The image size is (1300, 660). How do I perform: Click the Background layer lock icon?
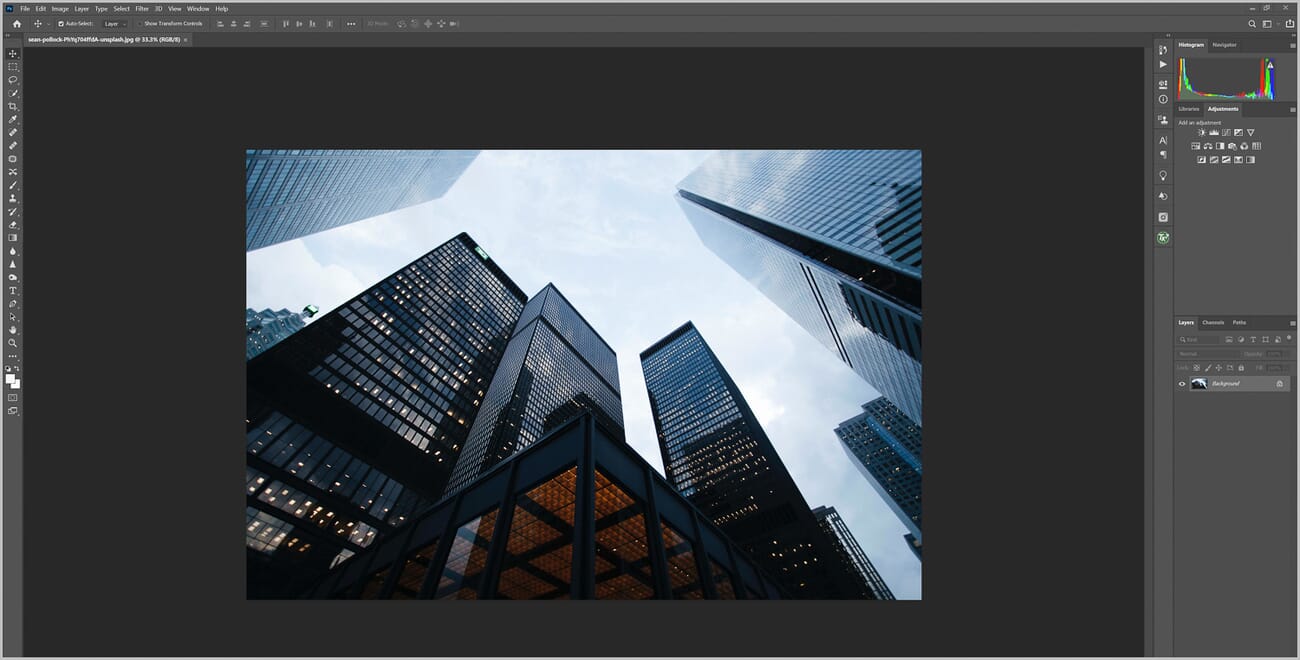(1280, 383)
